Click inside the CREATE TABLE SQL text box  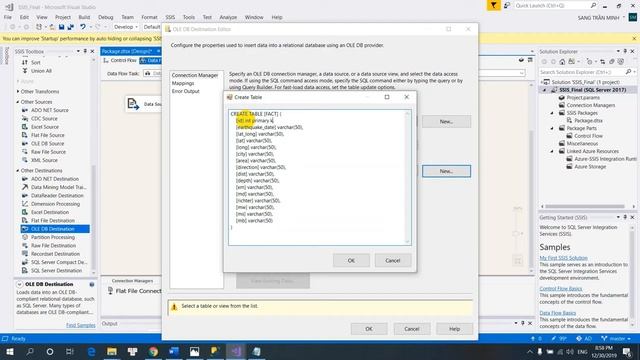tap(320, 178)
